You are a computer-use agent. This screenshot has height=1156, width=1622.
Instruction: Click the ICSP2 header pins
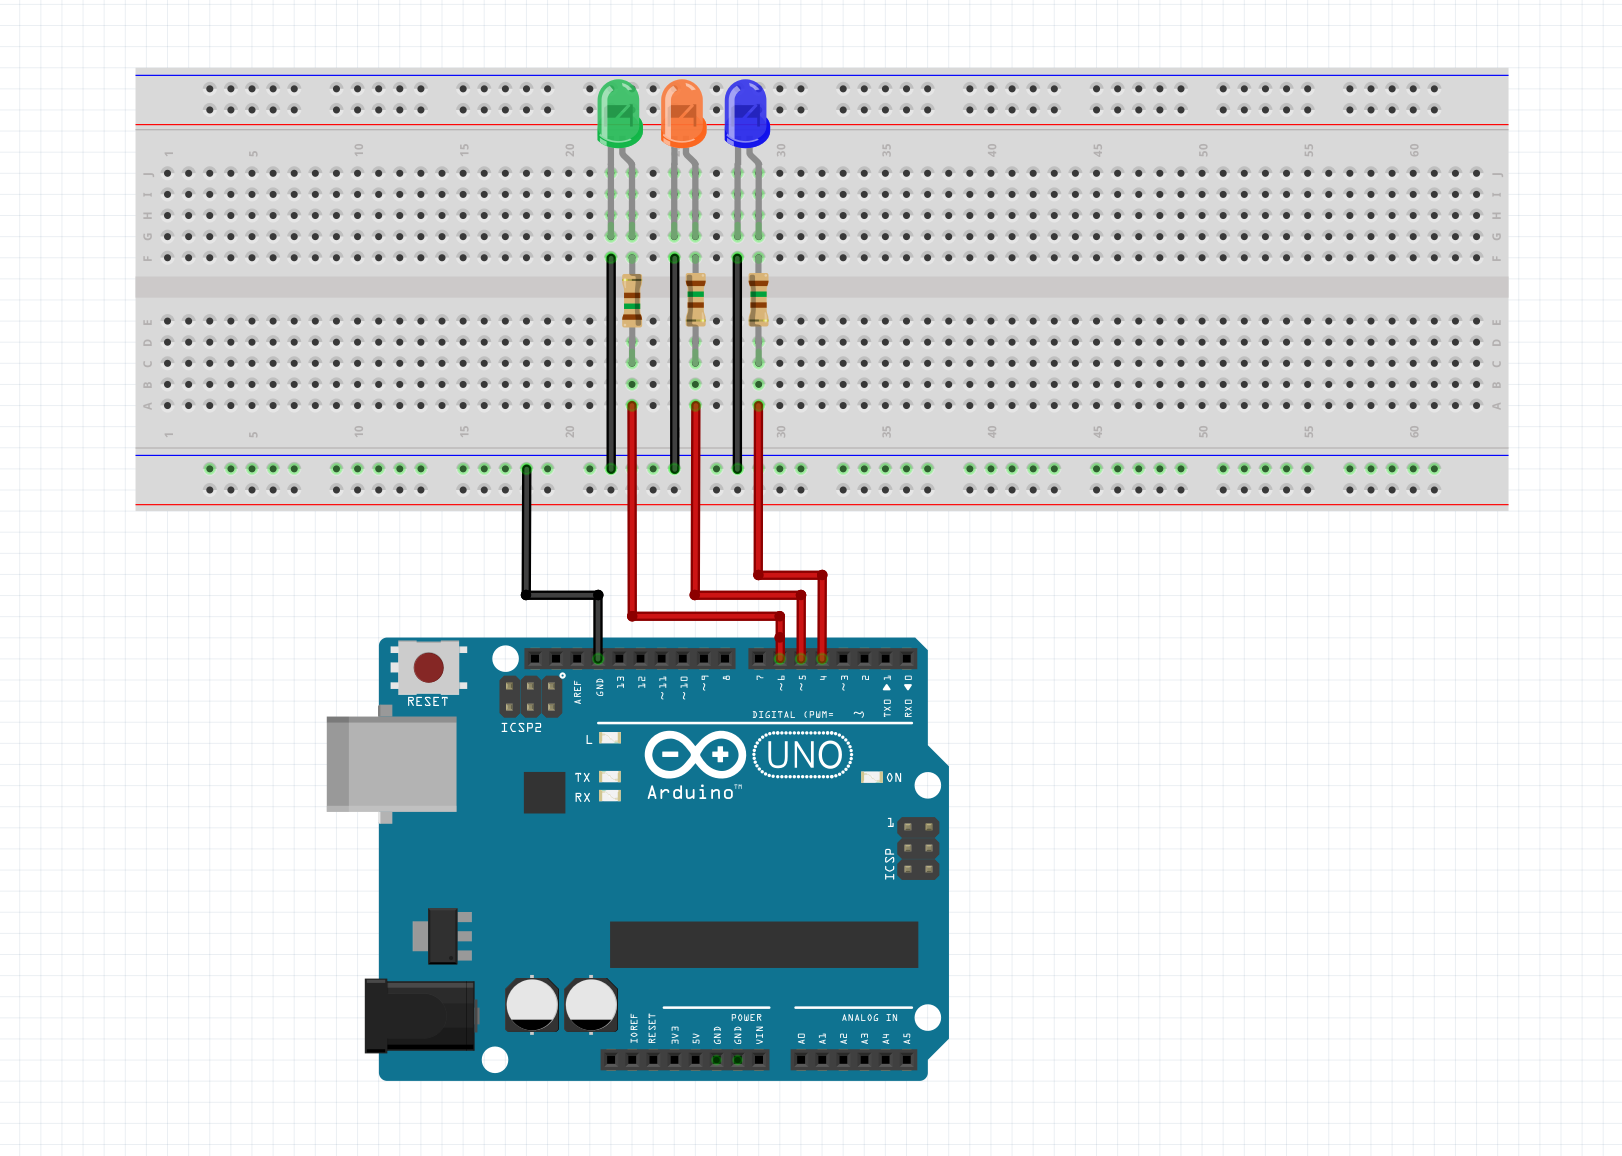[x=530, y=697]
